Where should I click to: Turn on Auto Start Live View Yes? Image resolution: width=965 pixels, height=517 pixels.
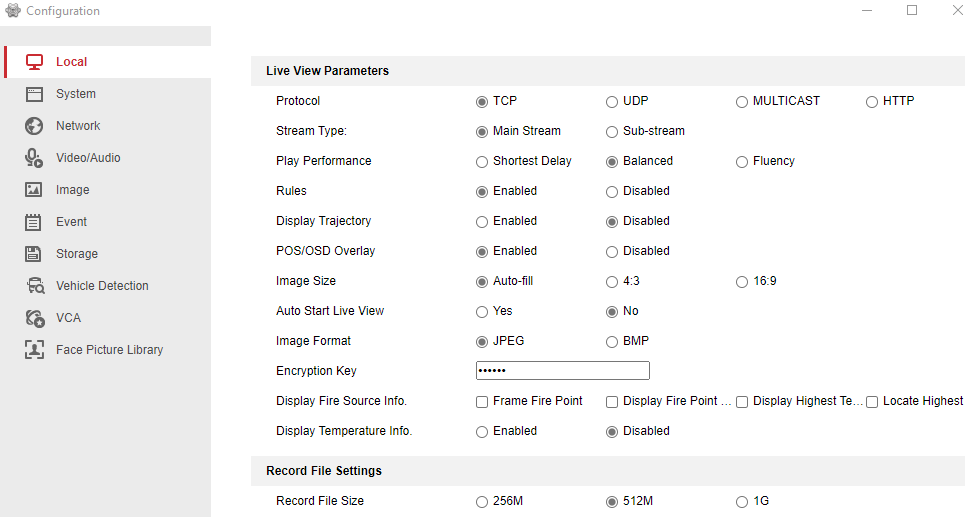482,311
